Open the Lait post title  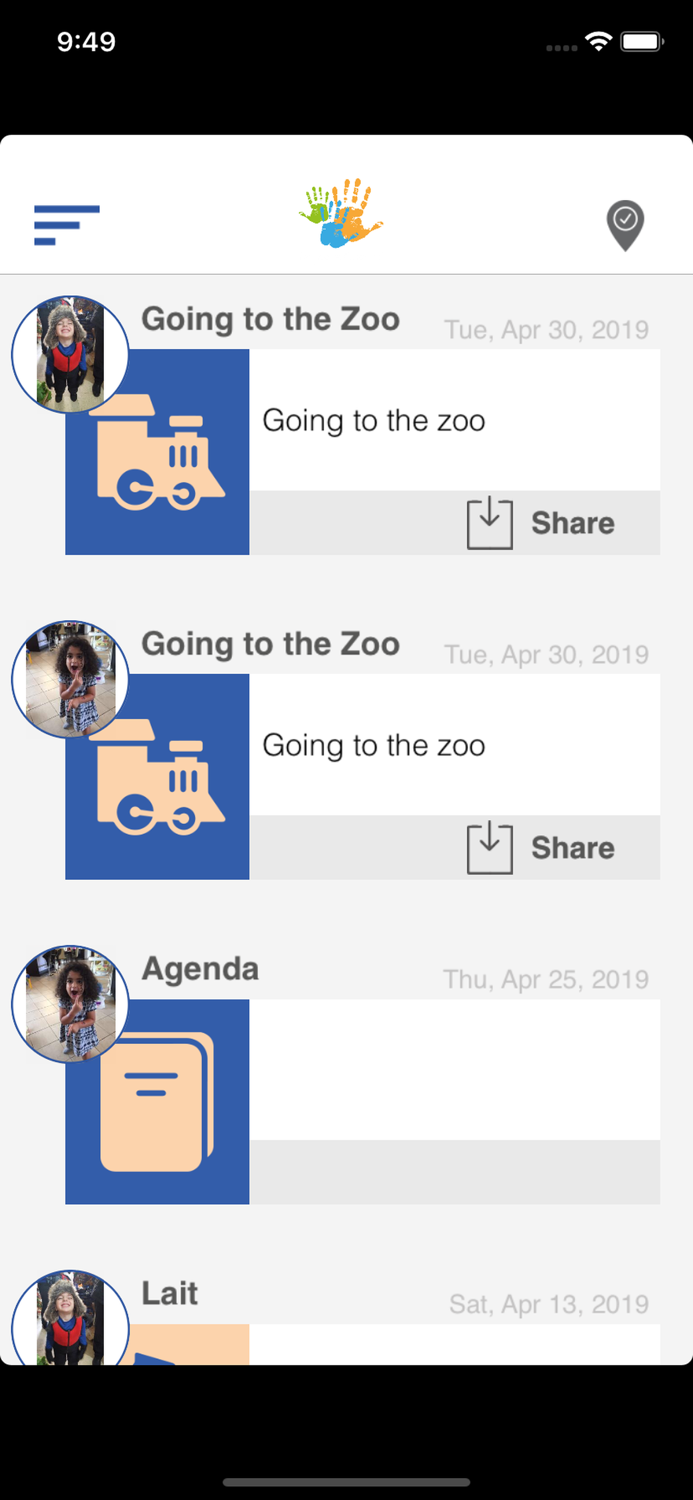170,1293
